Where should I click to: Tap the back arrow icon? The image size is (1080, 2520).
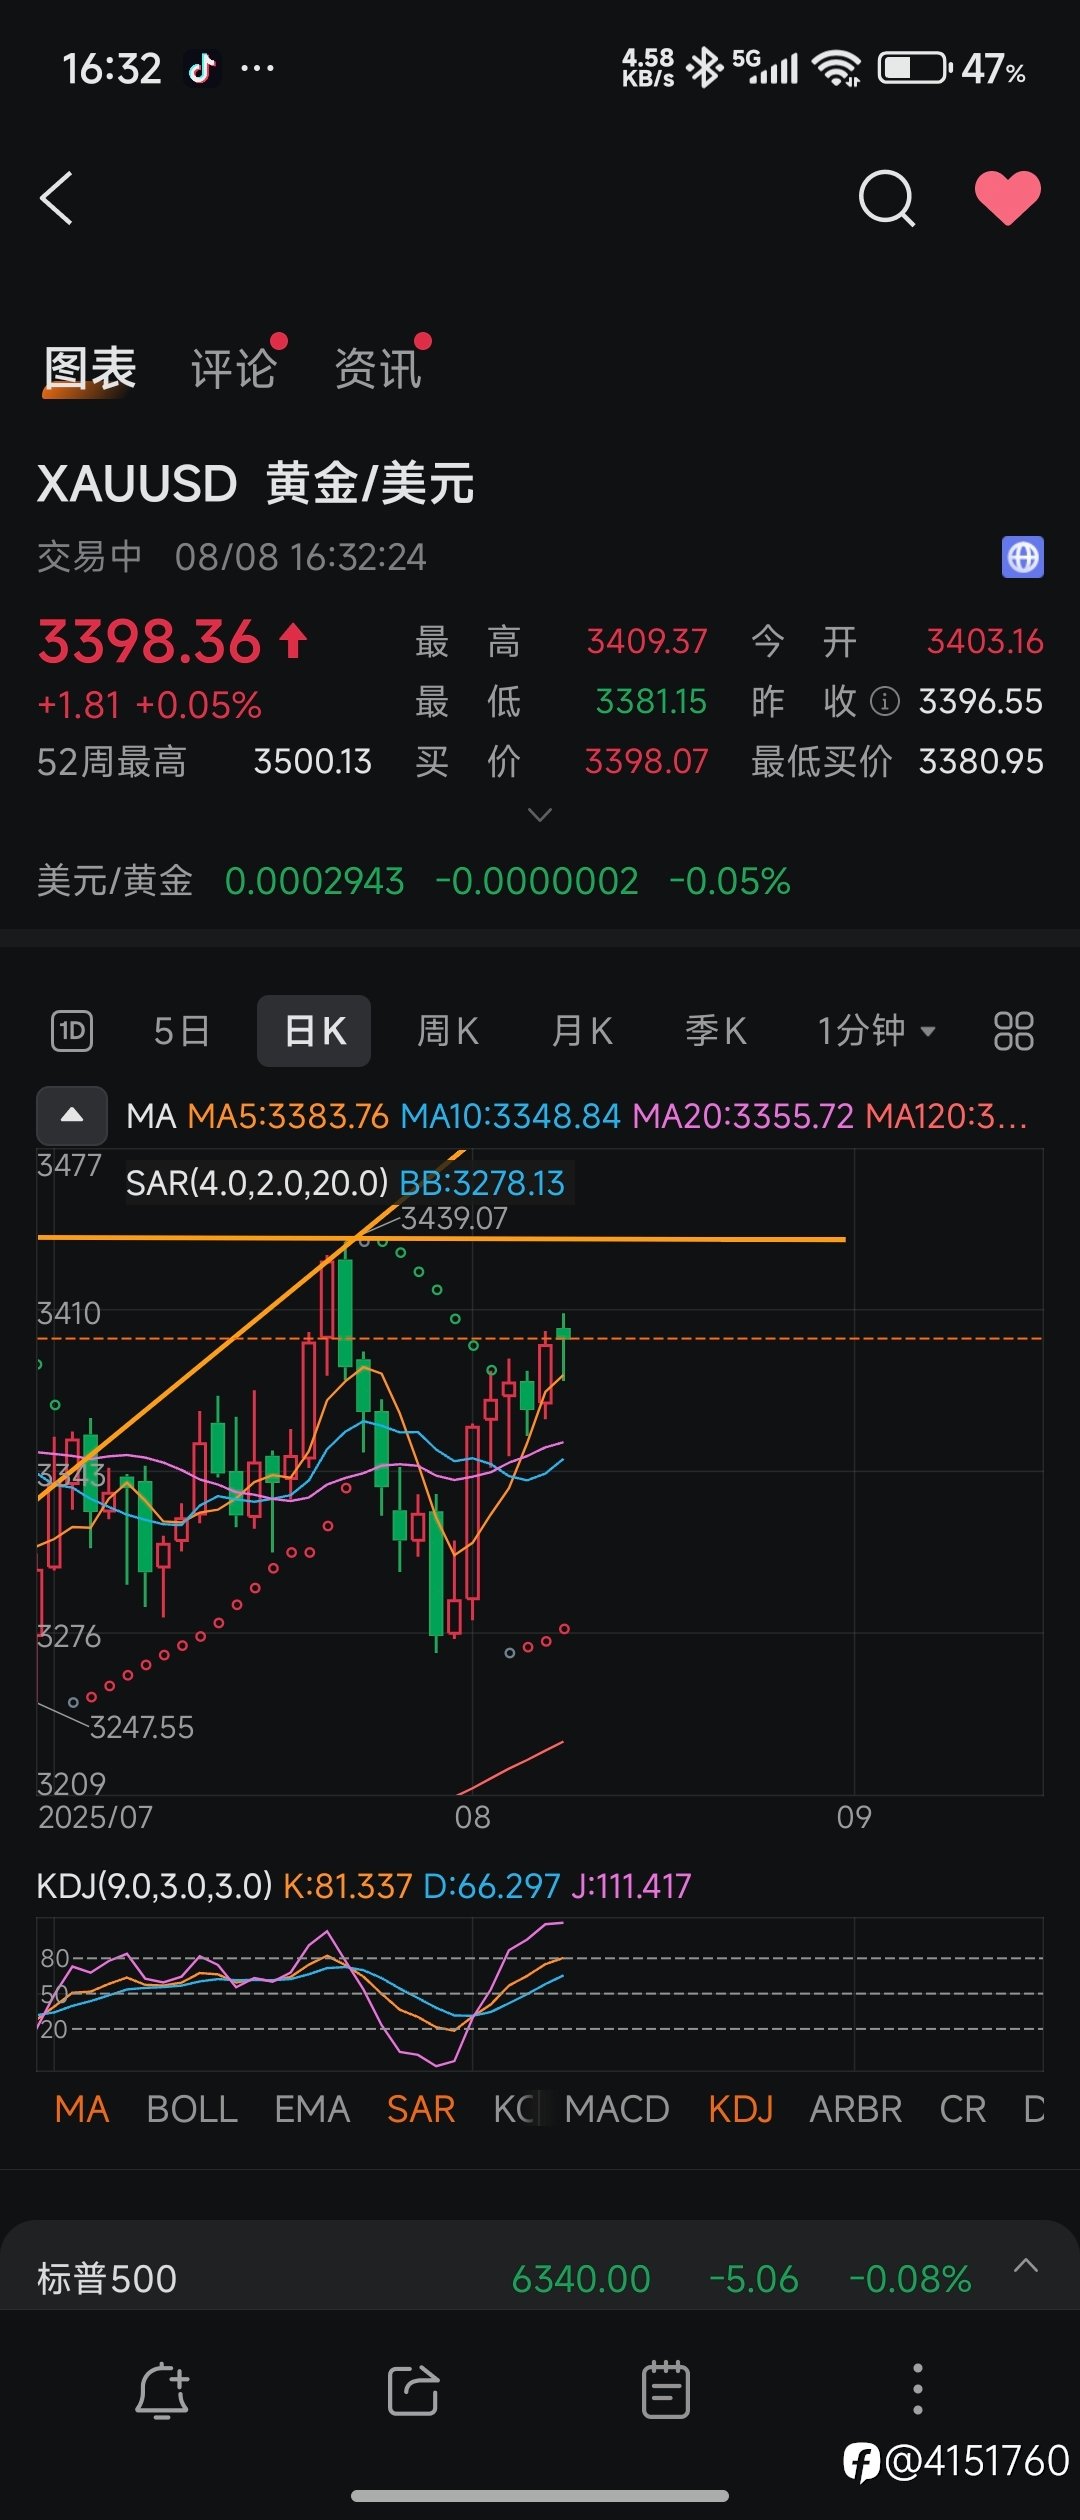[57, 198]
